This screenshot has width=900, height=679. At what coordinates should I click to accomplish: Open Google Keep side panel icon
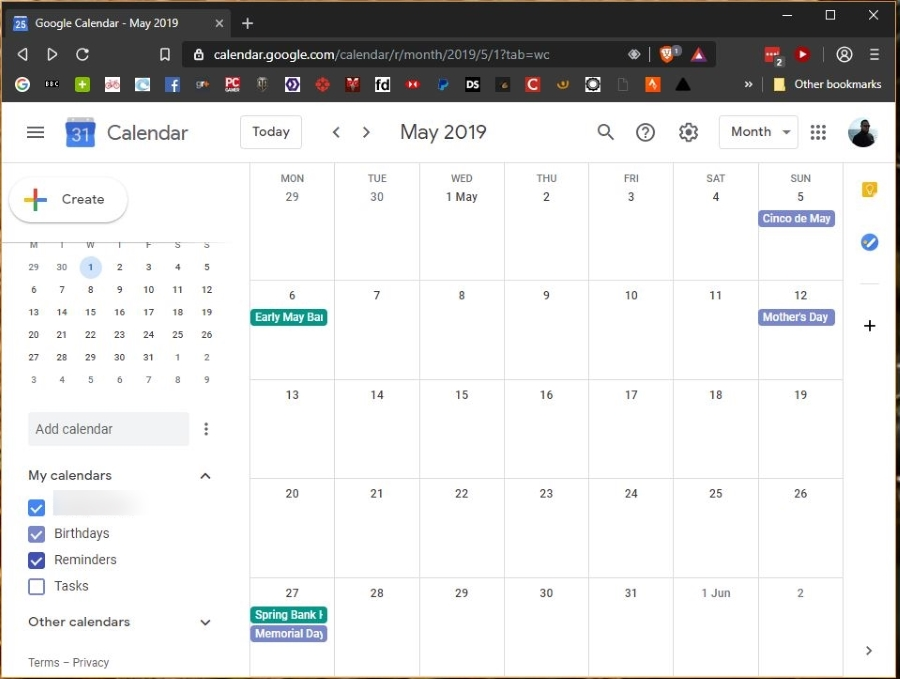tap(869, 189)
